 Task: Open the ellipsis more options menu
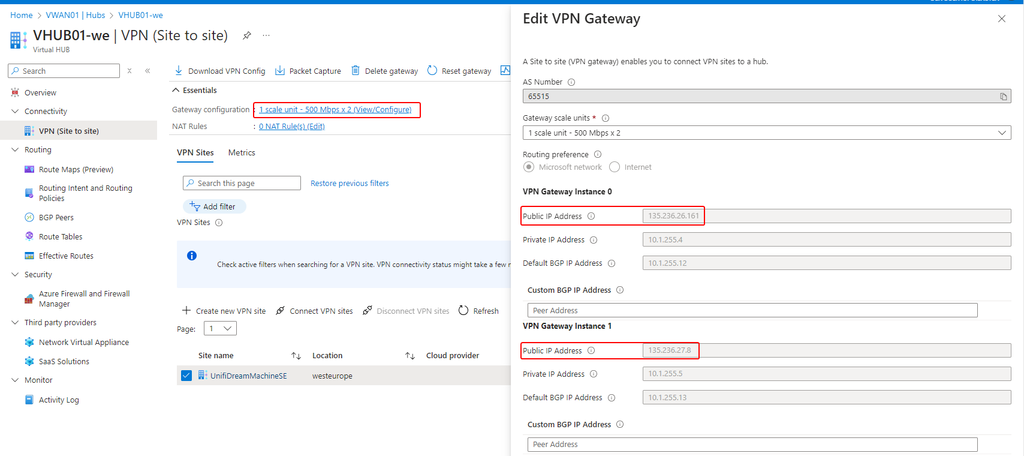pyautogui.click(x=266, y=35)
